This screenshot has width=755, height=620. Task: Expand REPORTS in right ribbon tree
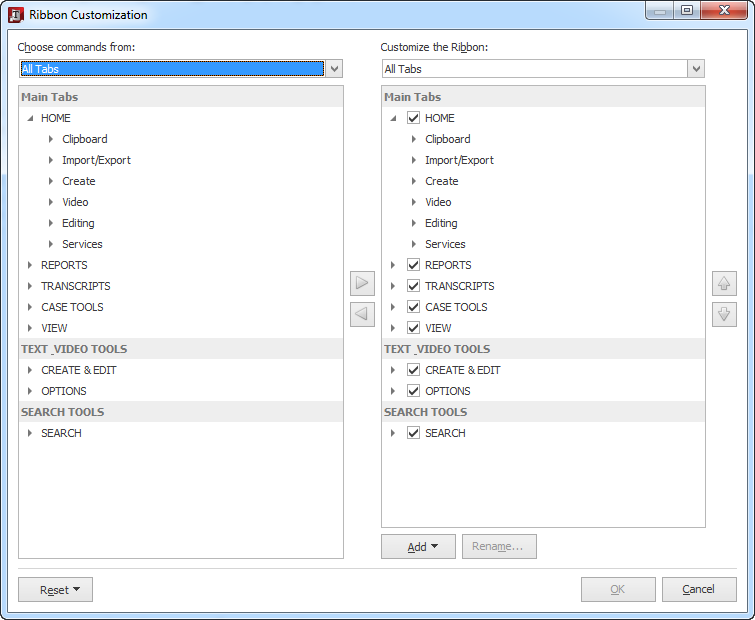(x=393, y=265)
